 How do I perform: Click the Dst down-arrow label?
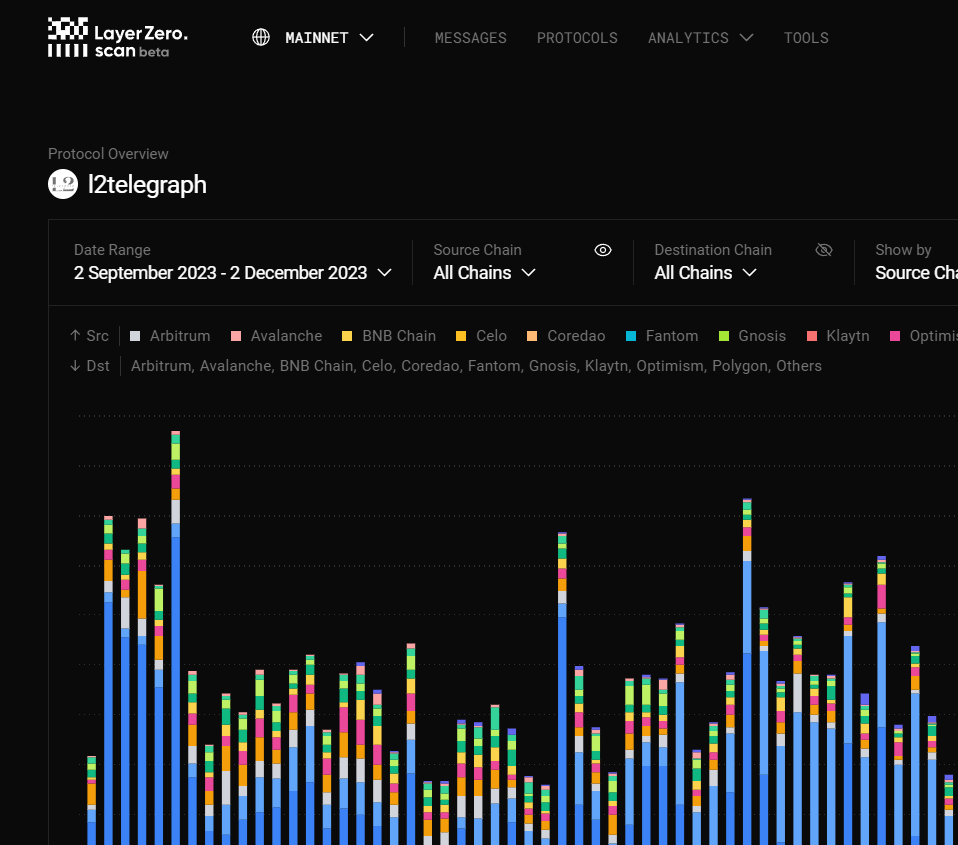tap(89, 366)
